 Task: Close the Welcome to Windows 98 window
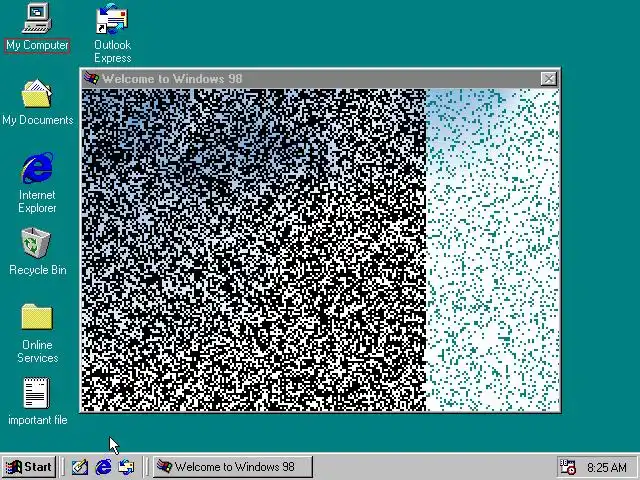549,79
